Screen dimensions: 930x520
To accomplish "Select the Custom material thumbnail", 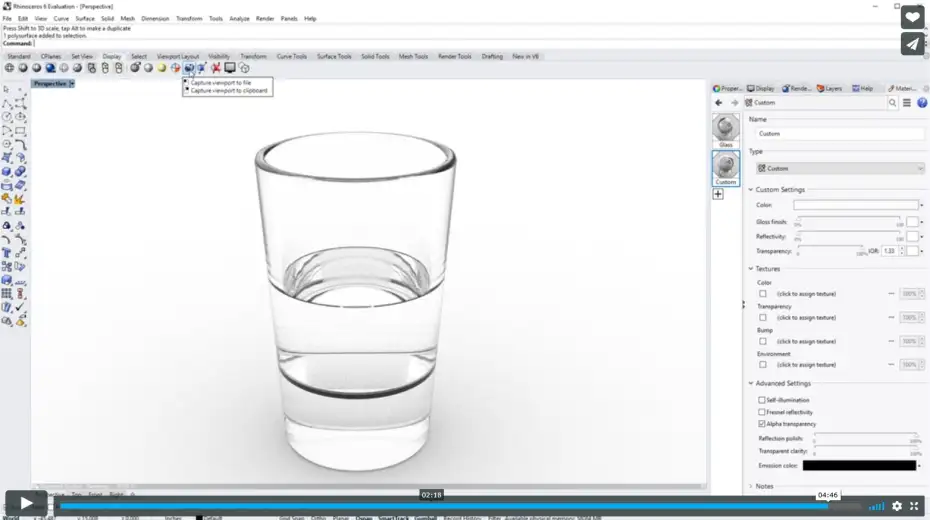I will (725, 168).
